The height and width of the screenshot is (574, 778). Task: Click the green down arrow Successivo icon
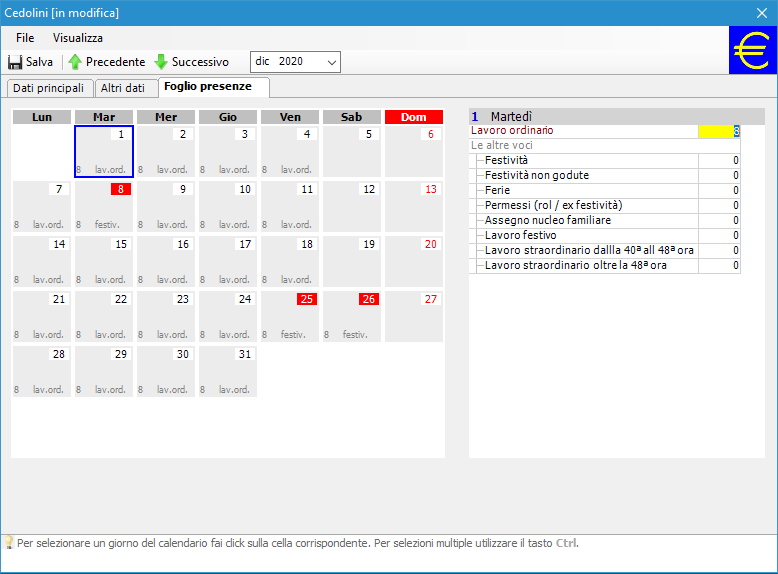point(161,62)
